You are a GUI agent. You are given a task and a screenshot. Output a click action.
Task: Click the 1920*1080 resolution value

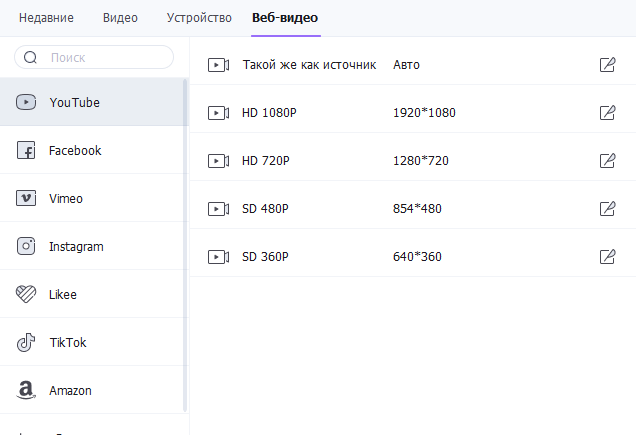point(424,112)
